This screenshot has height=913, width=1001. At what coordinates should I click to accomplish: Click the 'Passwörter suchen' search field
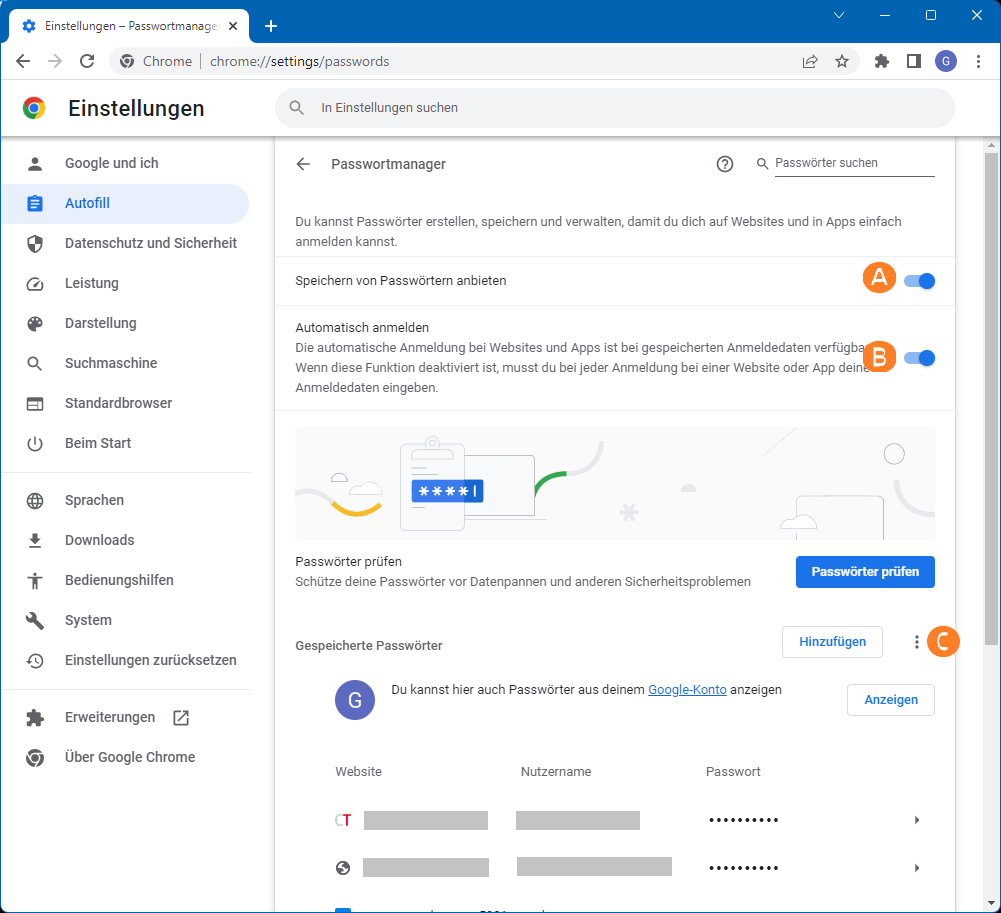[853, 163]
